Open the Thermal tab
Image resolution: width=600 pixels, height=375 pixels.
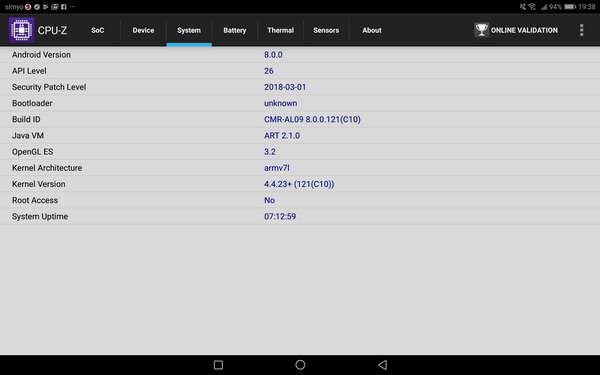click(x=280, y=30)
